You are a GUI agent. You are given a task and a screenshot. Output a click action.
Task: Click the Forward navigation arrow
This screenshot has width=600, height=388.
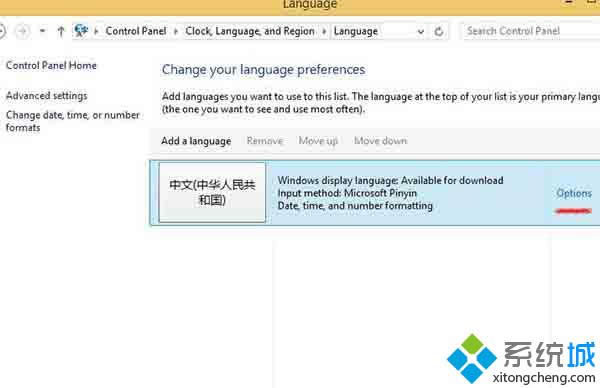pos(23,31)
